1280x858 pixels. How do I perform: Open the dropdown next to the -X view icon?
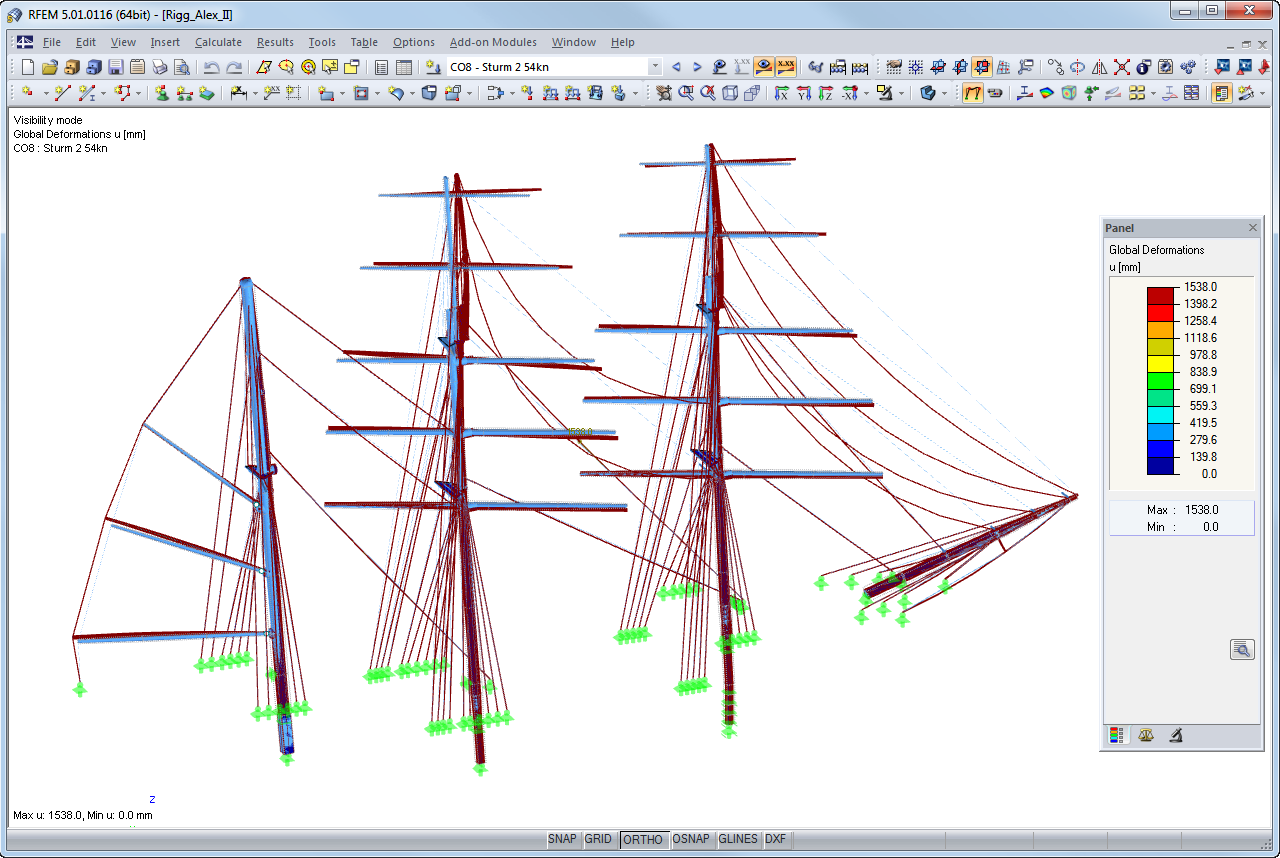coord(867,93)
